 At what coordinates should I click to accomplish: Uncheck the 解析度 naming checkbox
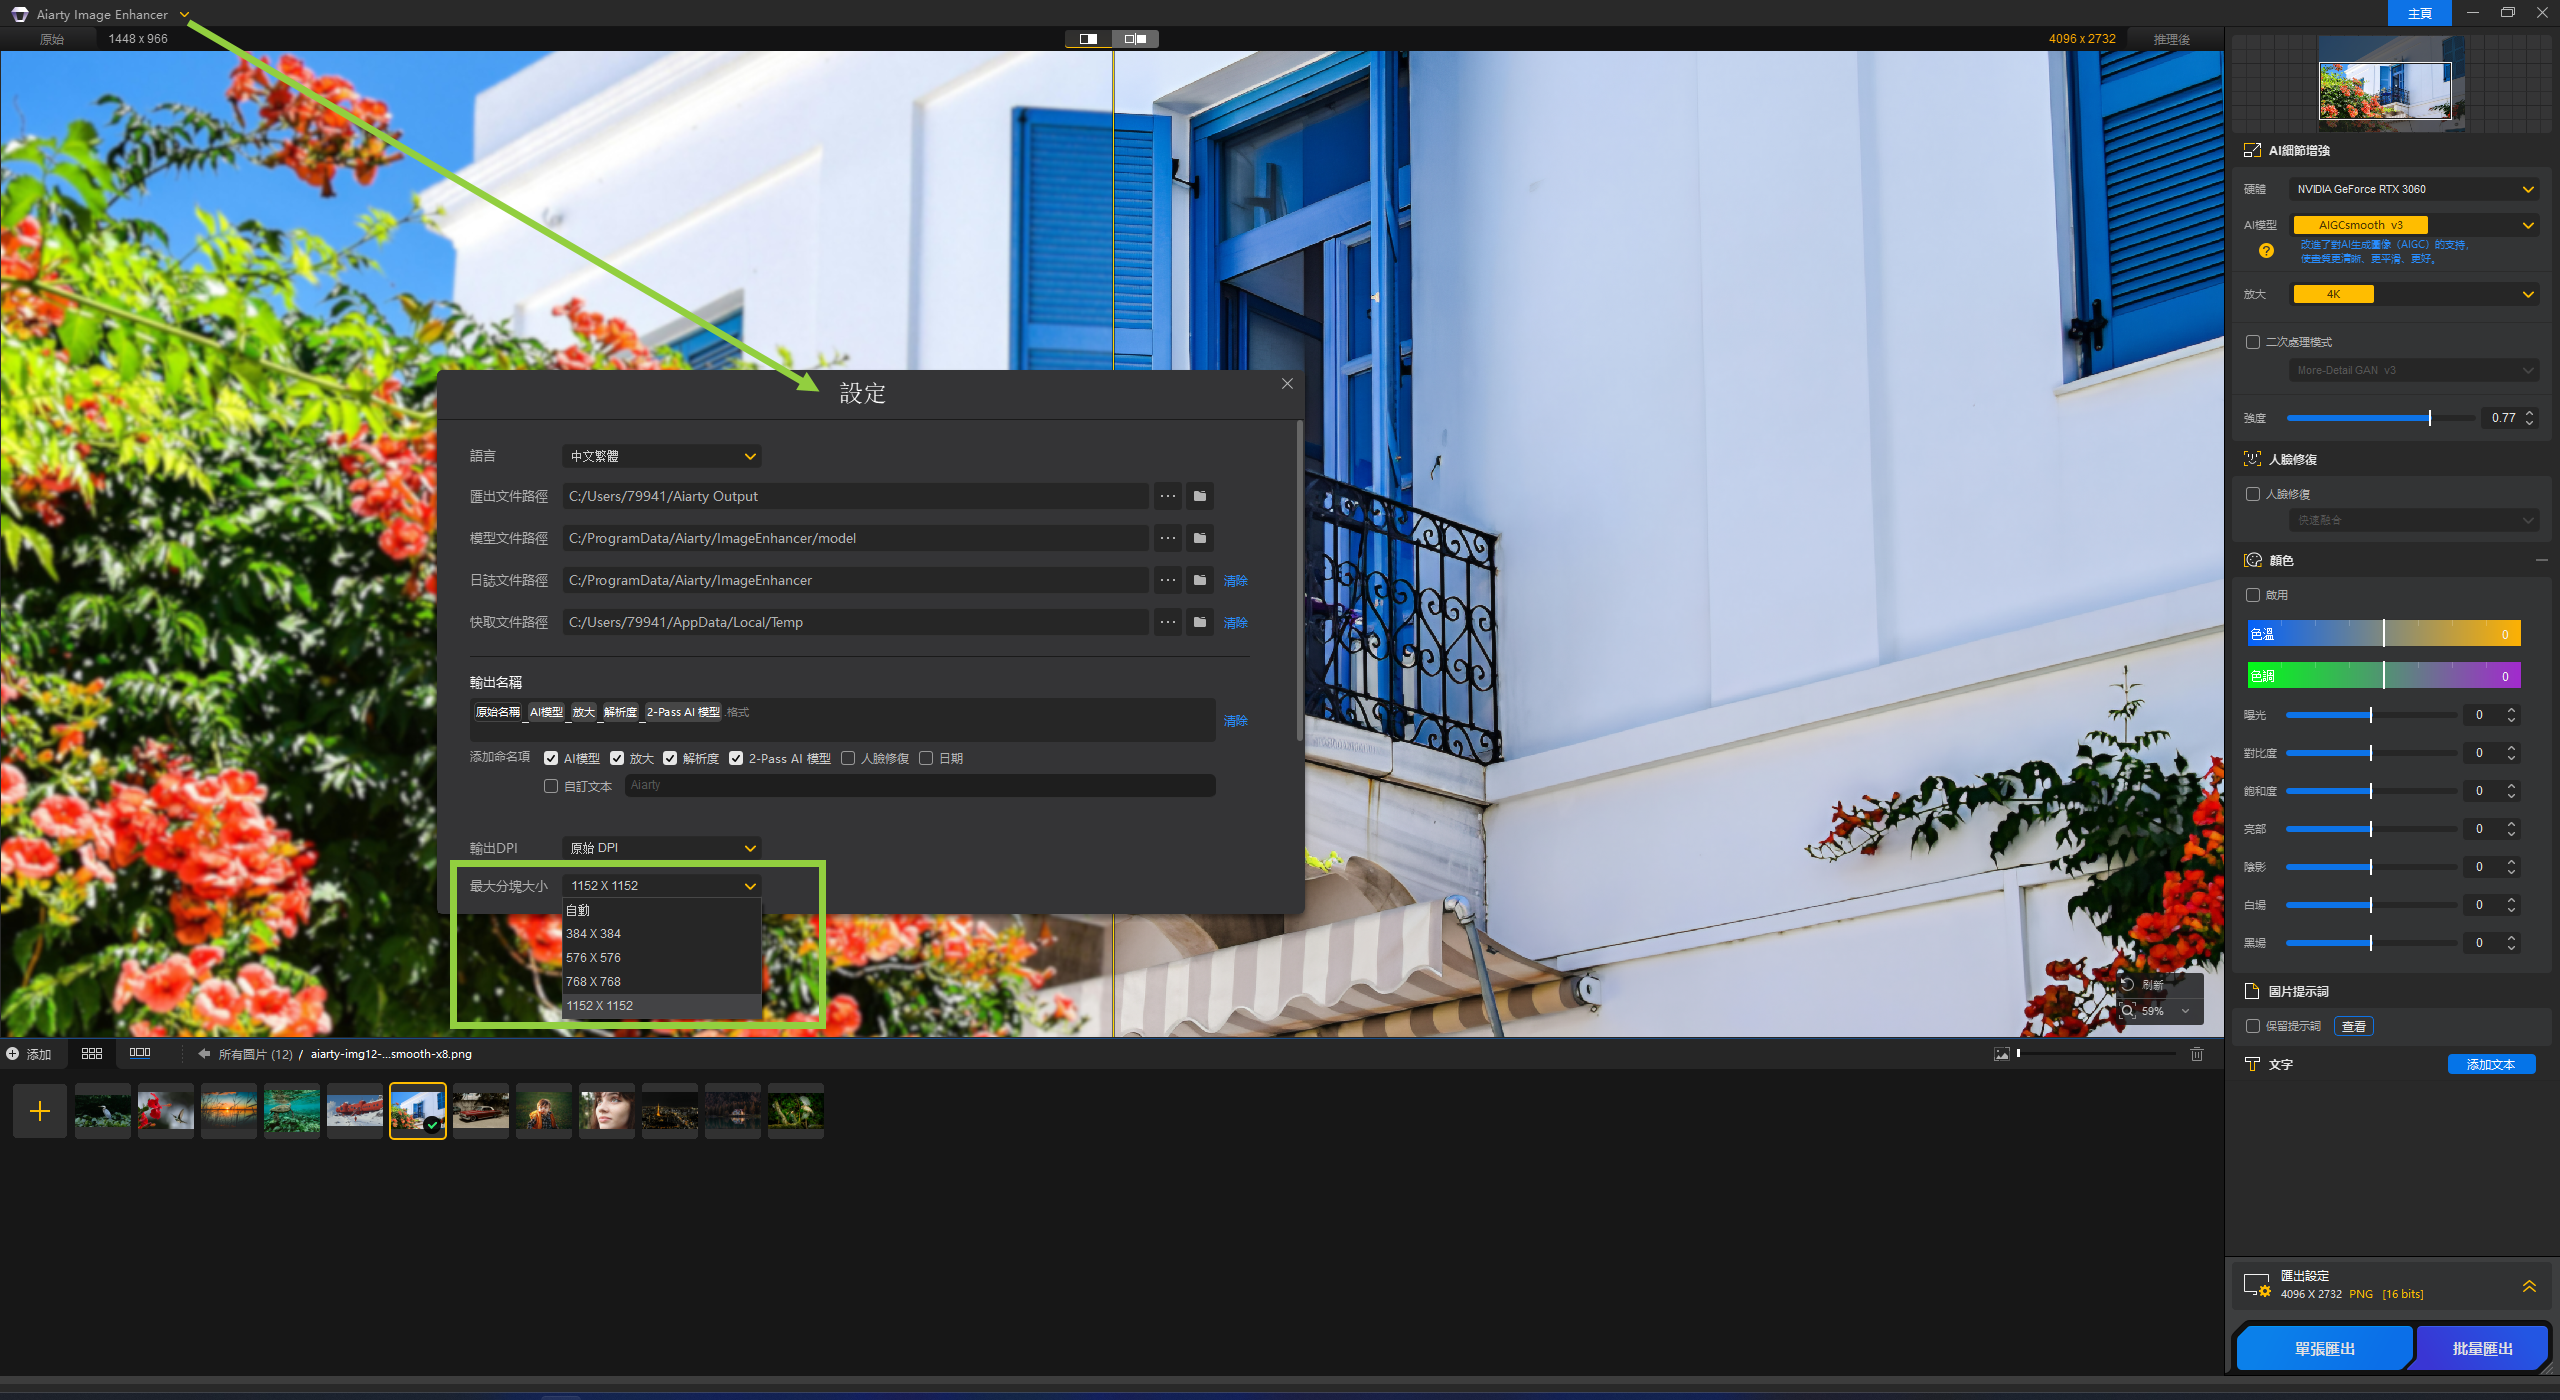tap(670, 758)
